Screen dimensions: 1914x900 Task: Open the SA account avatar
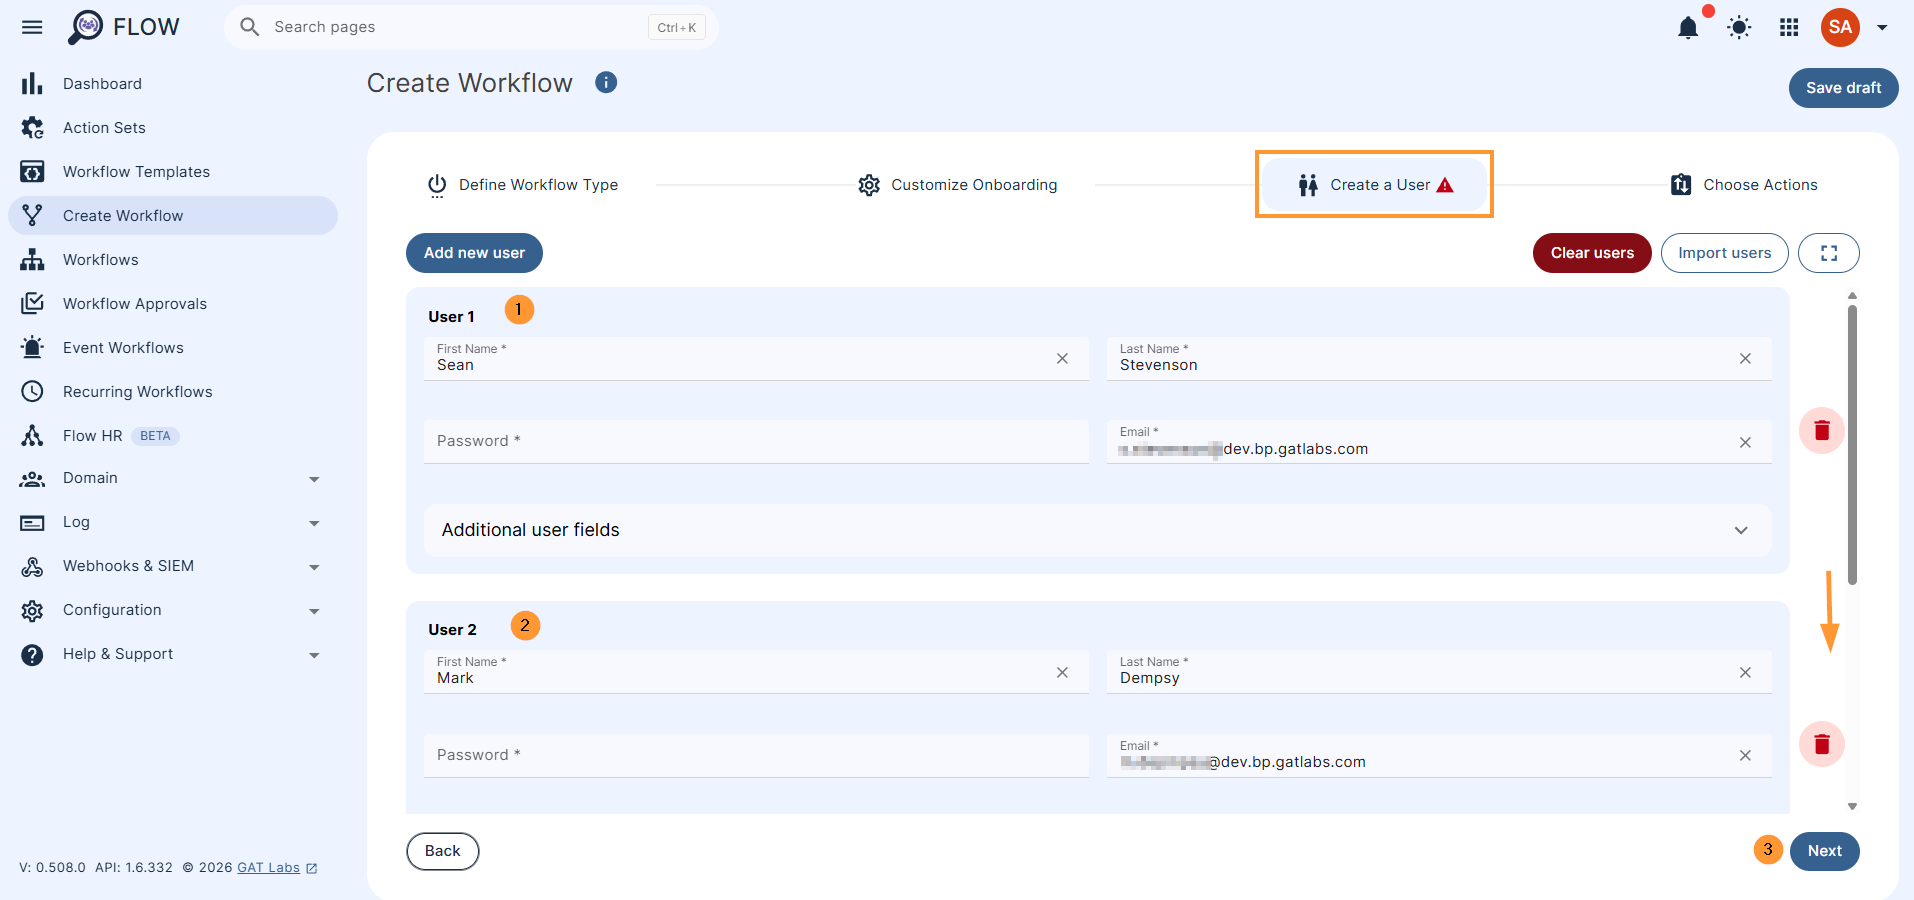click(1840, 27)
